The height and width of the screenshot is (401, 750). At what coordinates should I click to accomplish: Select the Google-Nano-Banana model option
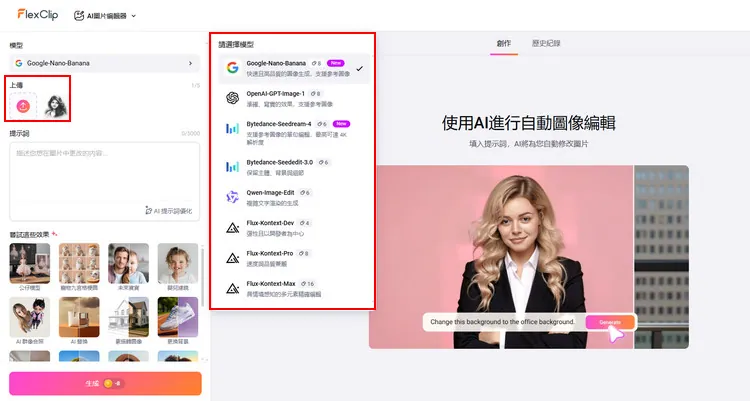click(x=294, y=68)
